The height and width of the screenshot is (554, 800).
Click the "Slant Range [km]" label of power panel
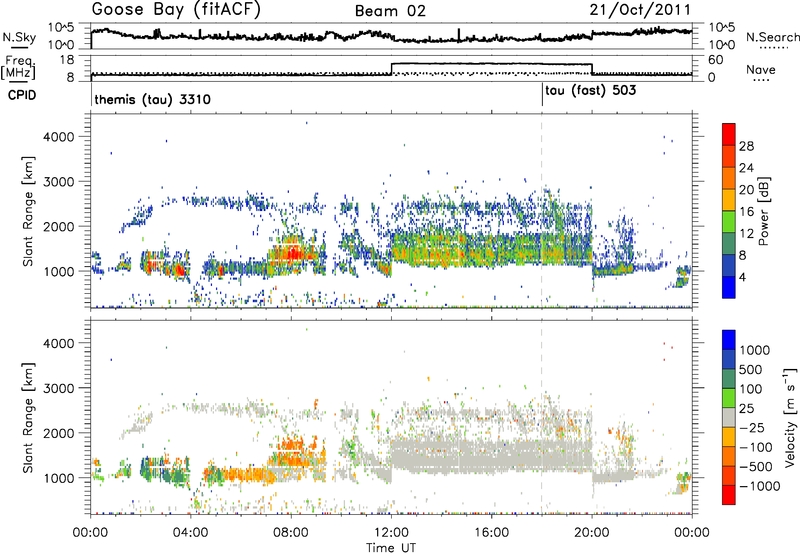[x=29, y=211]
